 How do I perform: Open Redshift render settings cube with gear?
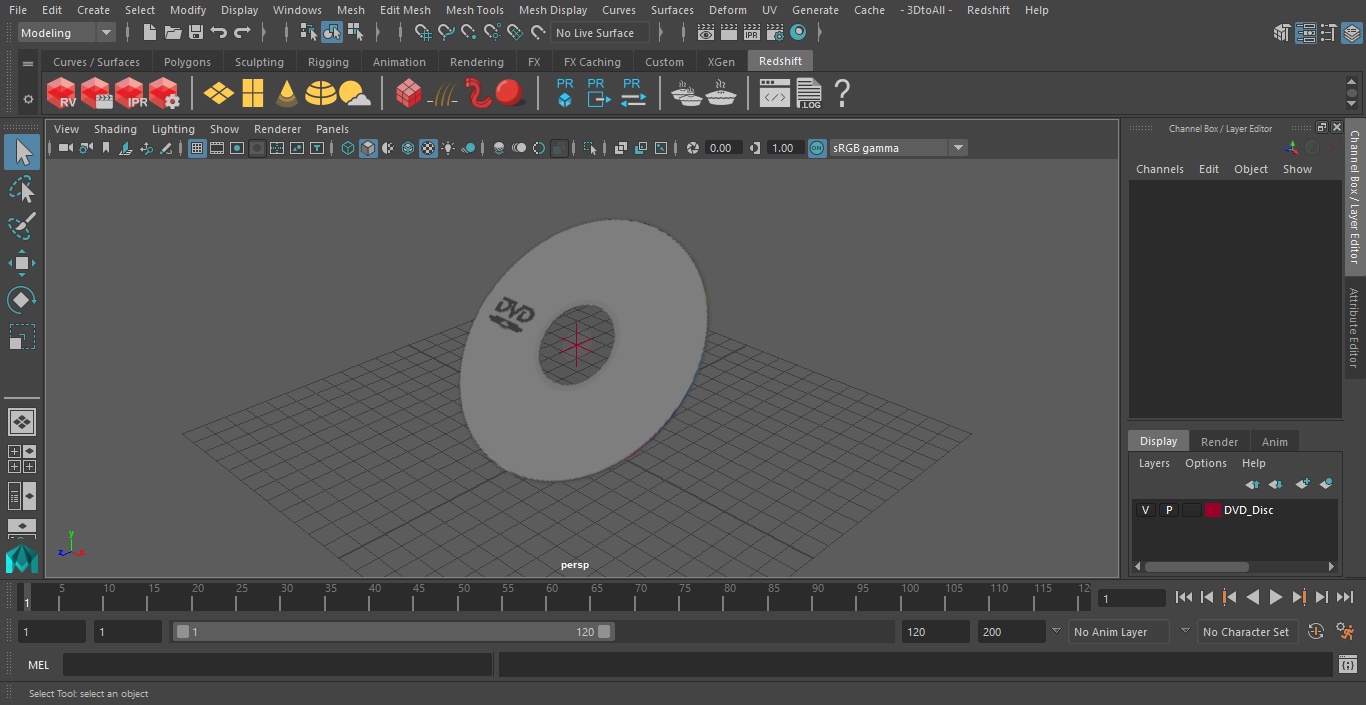(164, 94)
